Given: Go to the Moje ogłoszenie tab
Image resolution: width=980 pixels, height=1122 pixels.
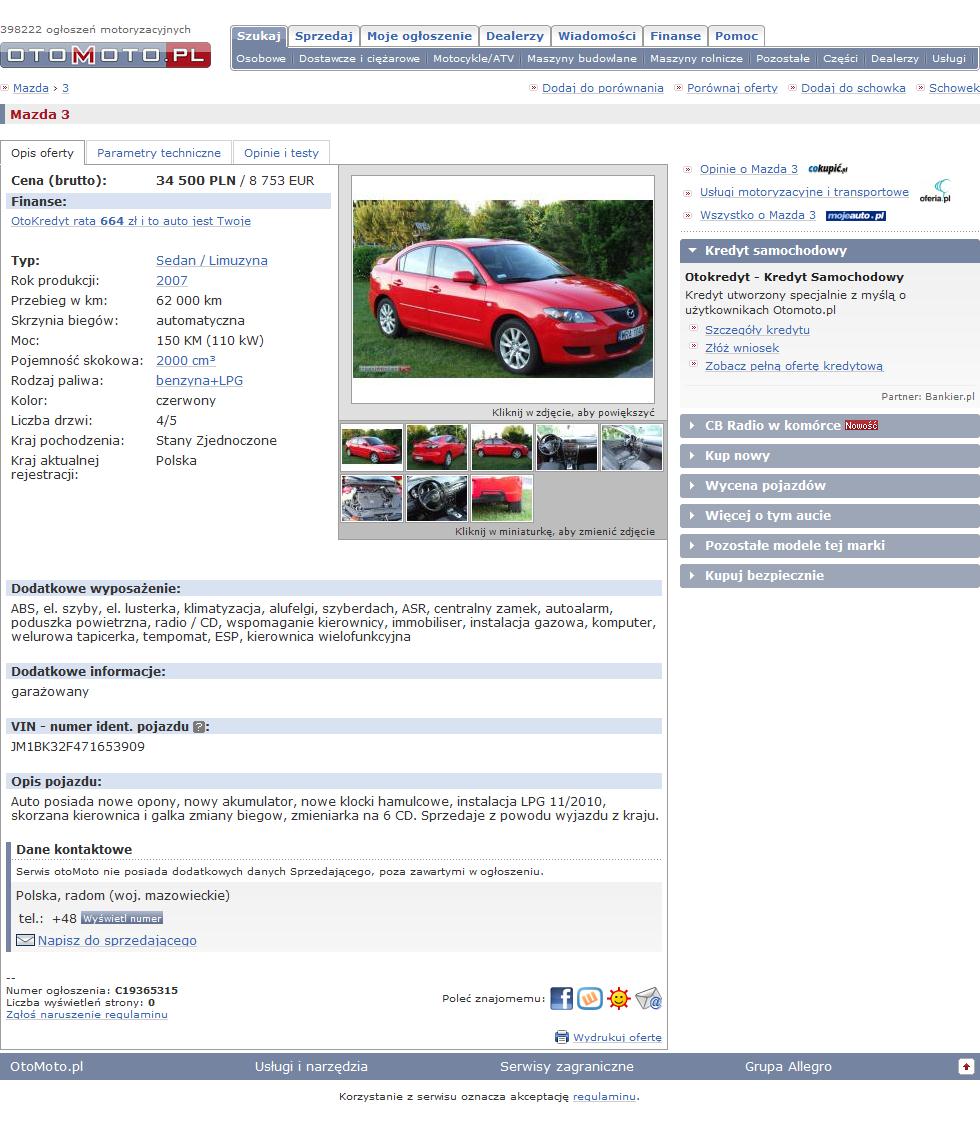Looking at the screenshot, I should coord(419,36).
